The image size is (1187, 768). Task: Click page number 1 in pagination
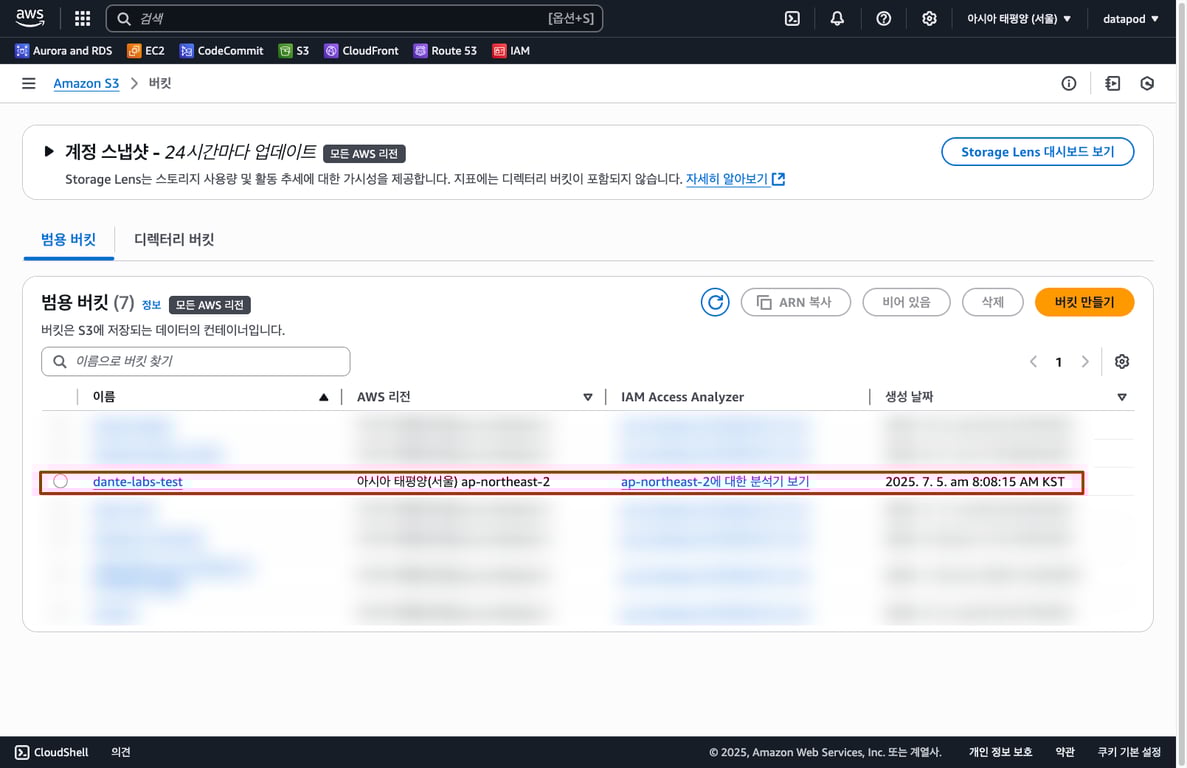(1058, 362)
